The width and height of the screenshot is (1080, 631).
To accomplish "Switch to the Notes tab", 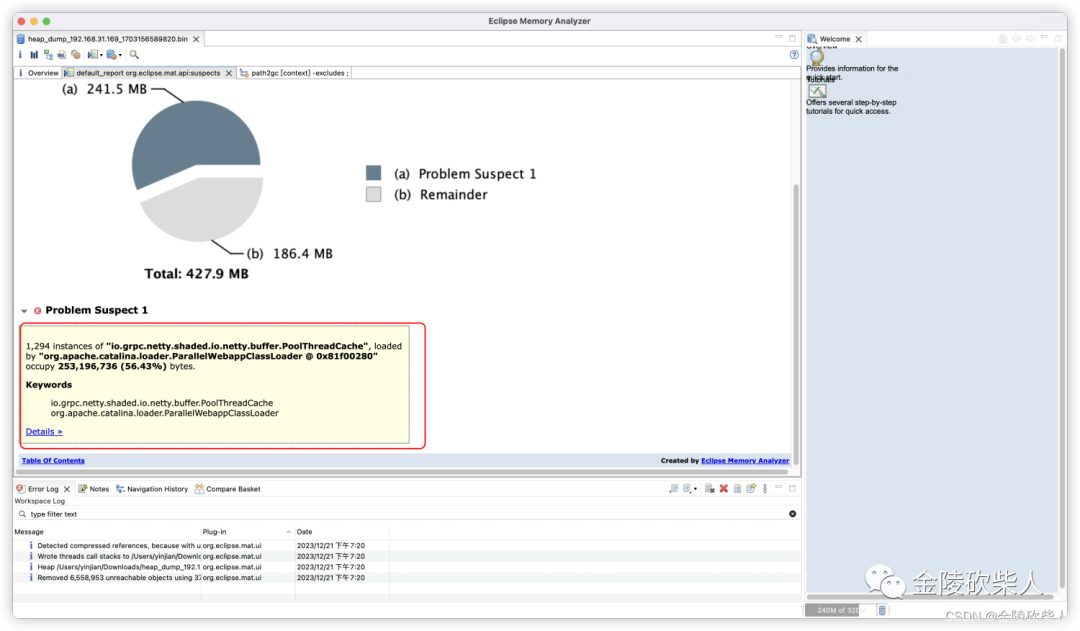I will (x=94, y=489).
